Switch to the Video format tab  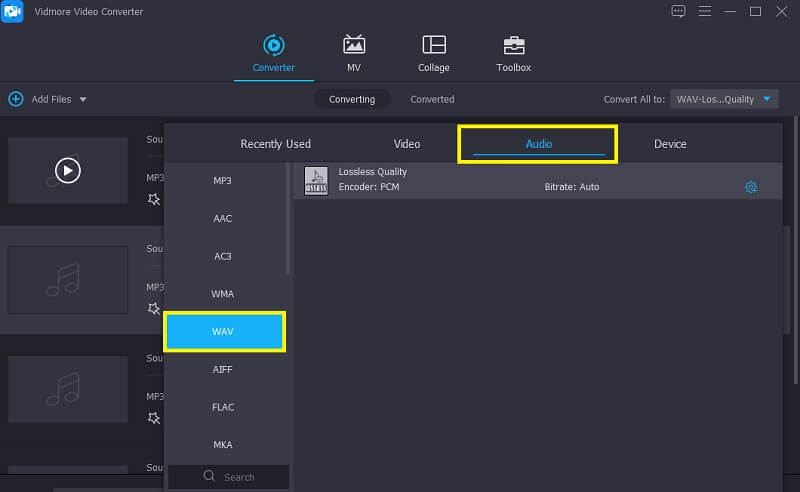pyautogui.click(x=407, y=144)
